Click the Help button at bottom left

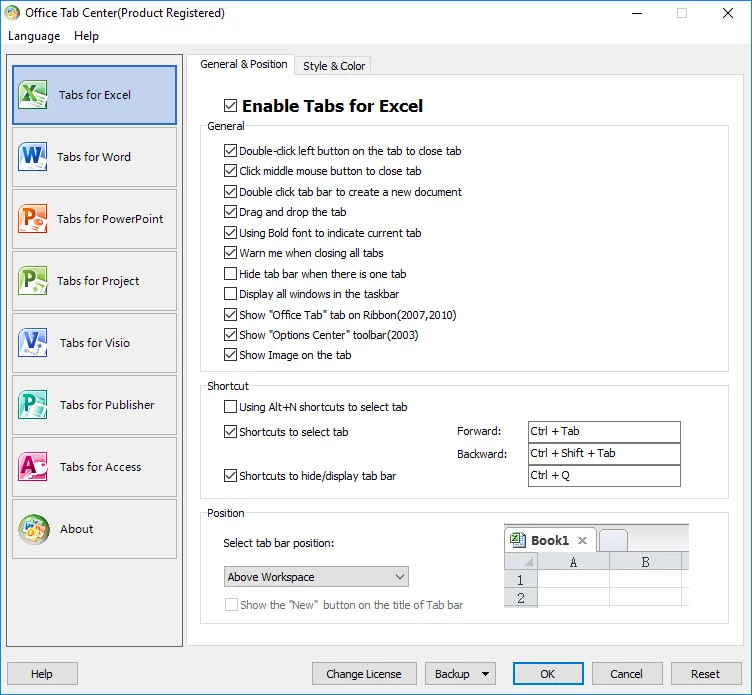click(42, 674)
